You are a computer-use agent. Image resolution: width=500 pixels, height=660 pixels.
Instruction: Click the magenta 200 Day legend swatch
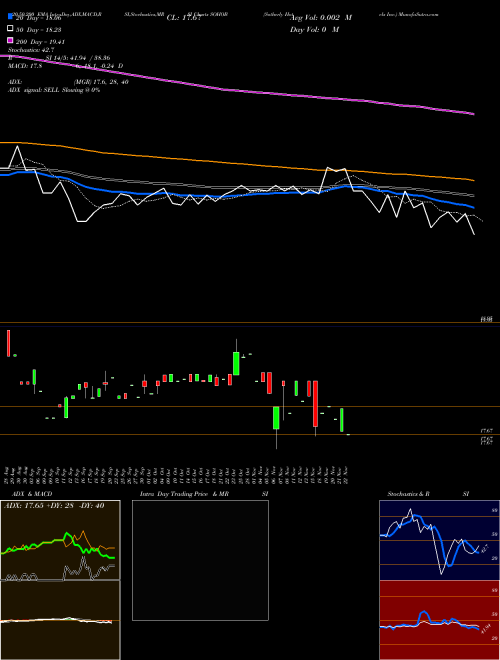click(10, 40)
